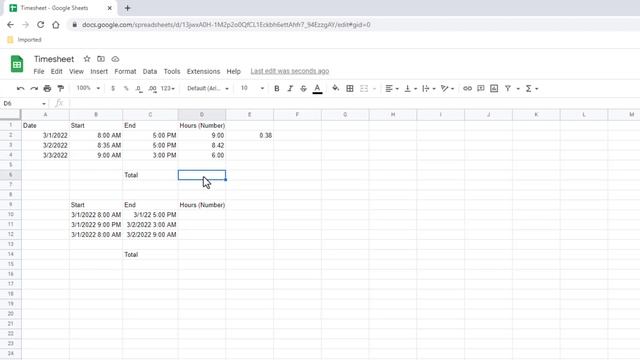Click the Insert comment icon
This screenshot has height=360, width=640.
481,89
